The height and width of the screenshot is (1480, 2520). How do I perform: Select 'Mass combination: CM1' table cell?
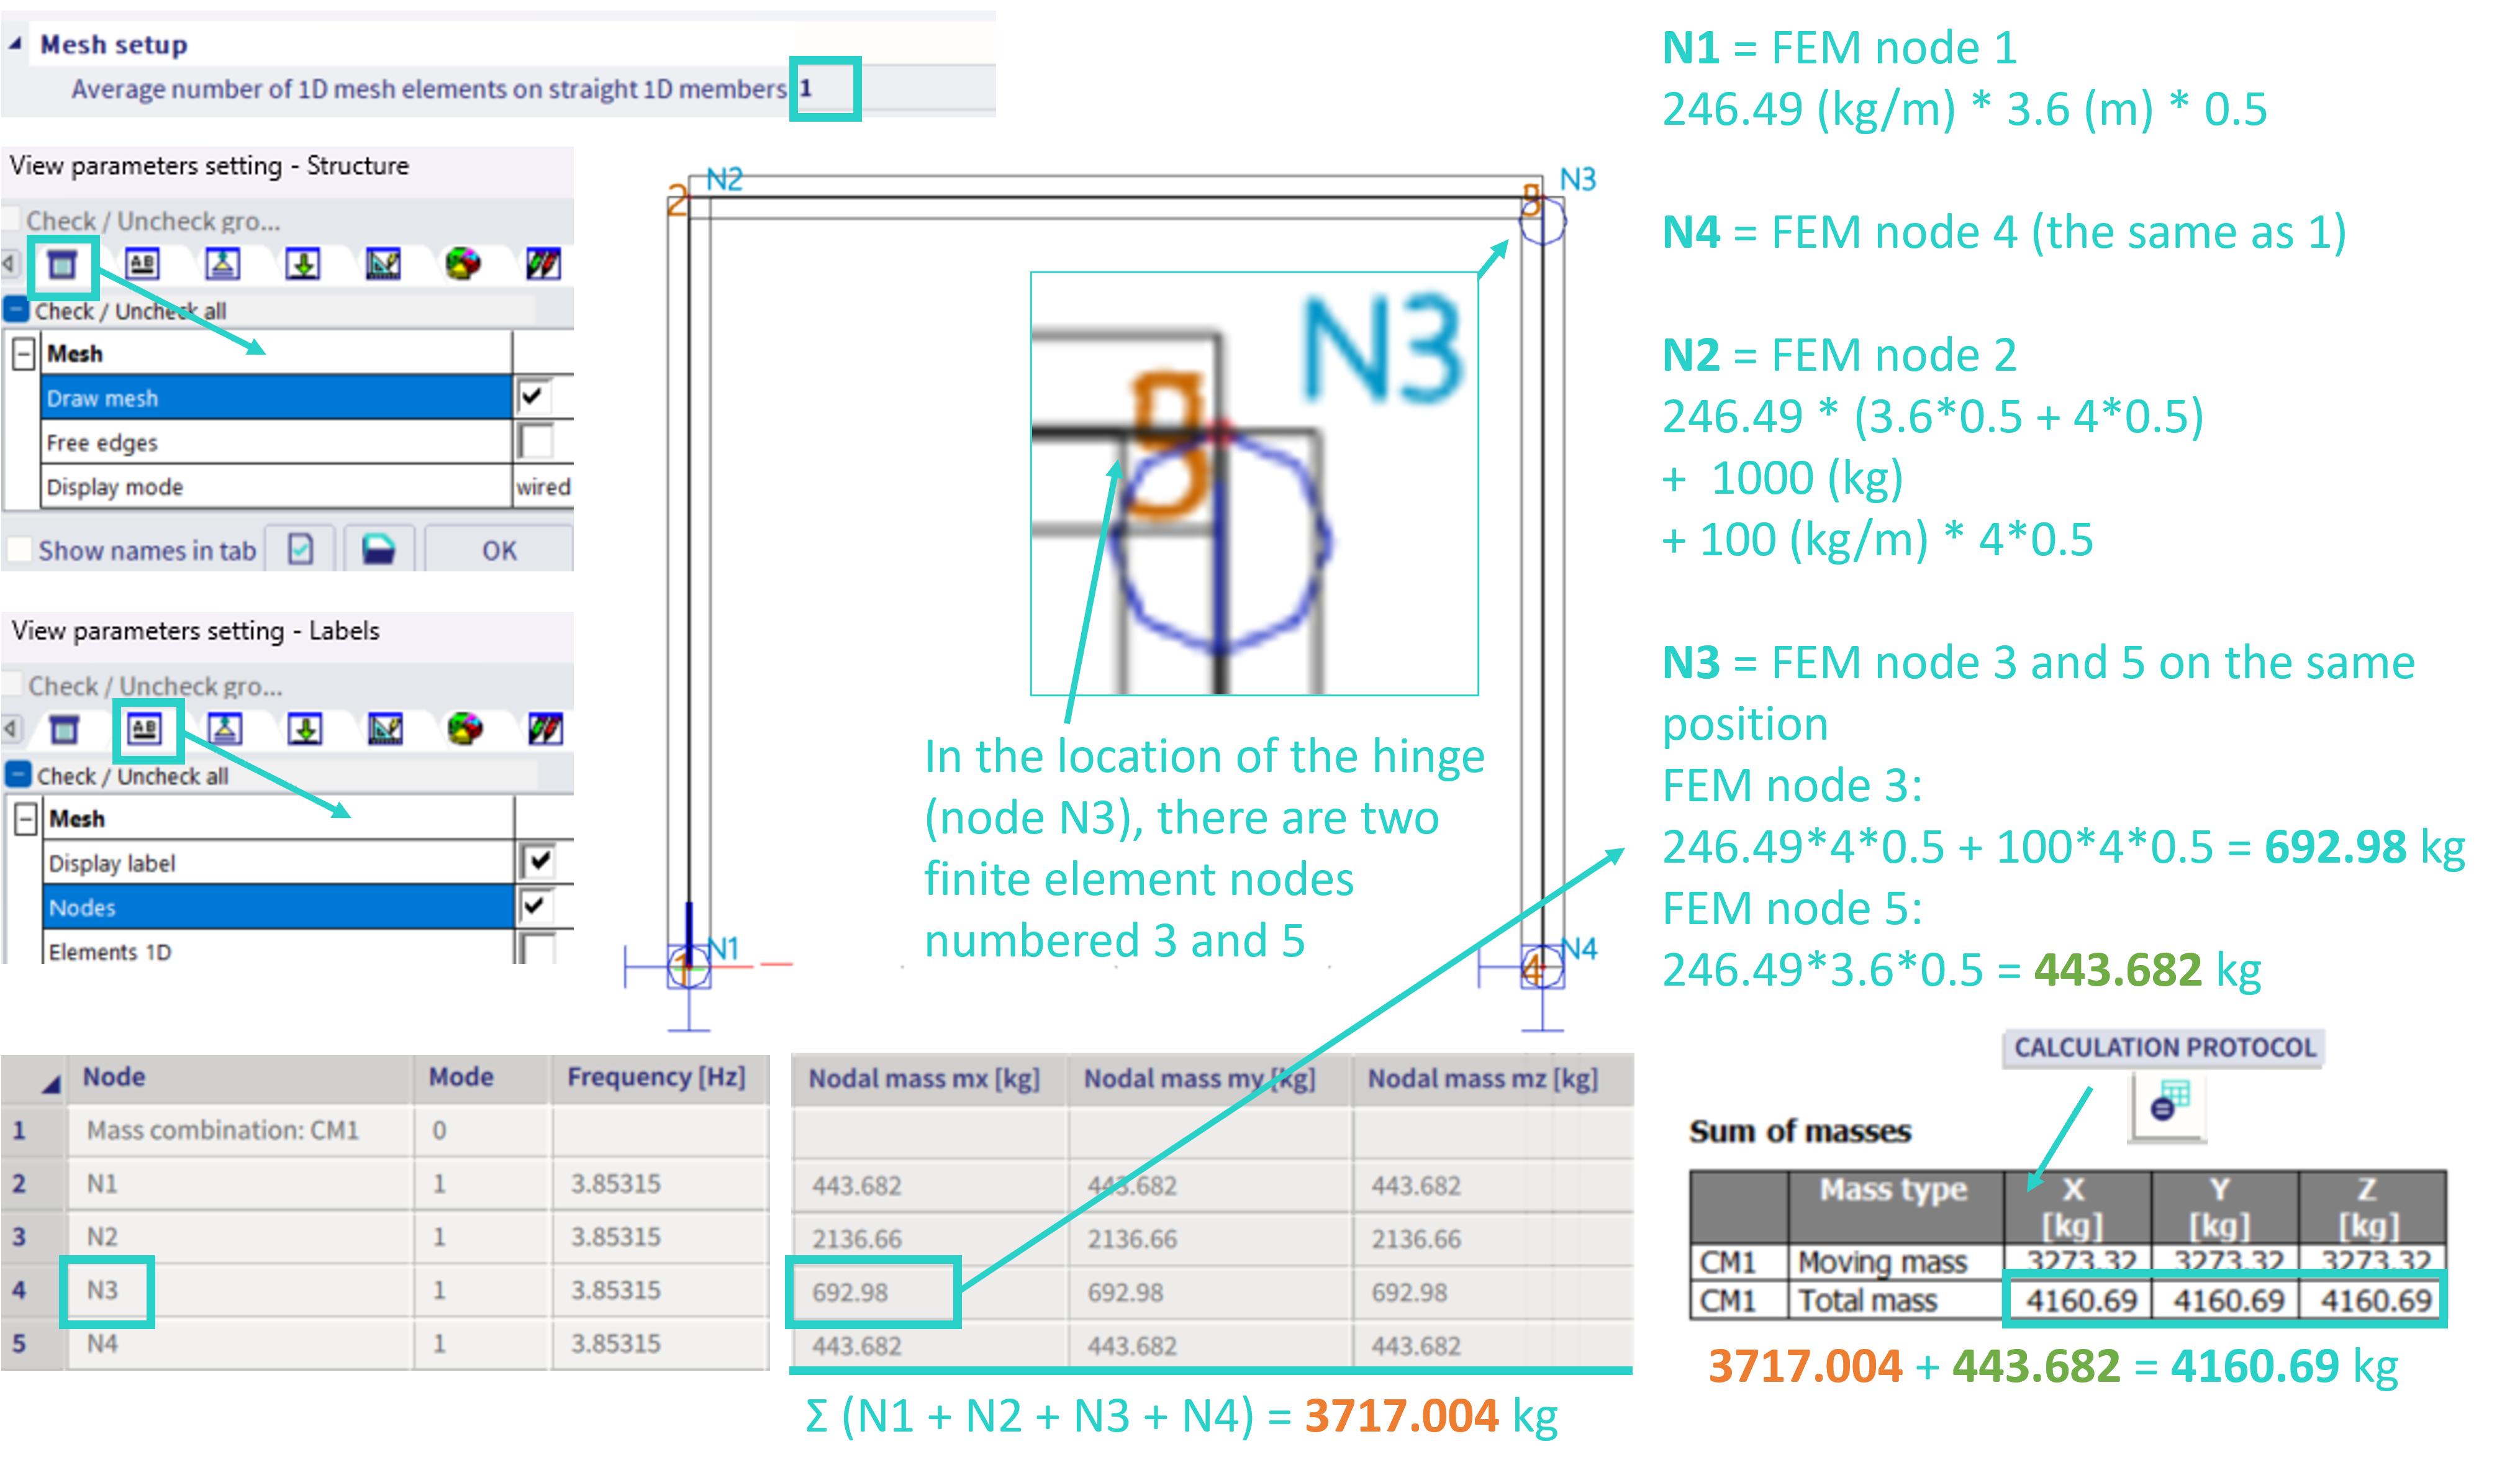[x=240, y=1130]
